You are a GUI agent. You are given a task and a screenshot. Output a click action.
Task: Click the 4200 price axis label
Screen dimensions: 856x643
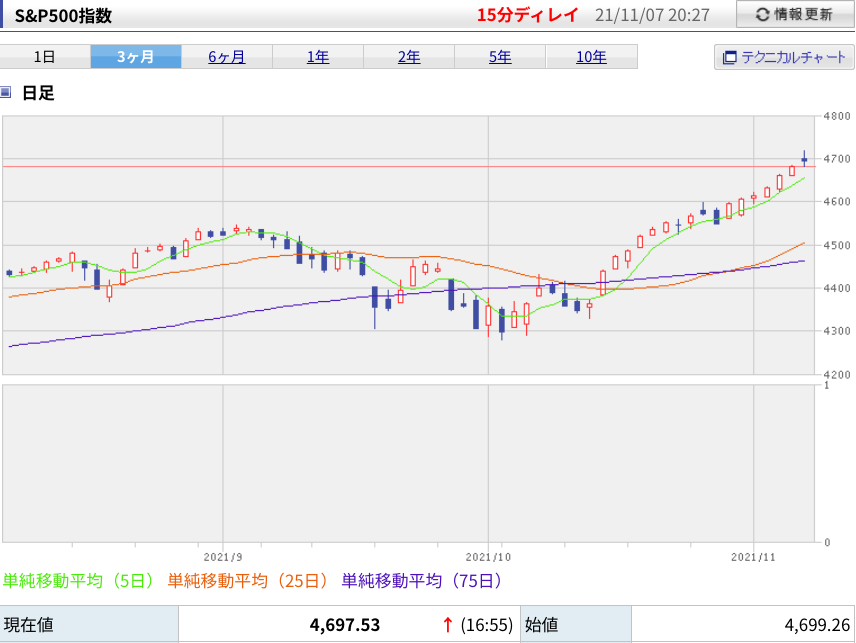click(837, 374)
